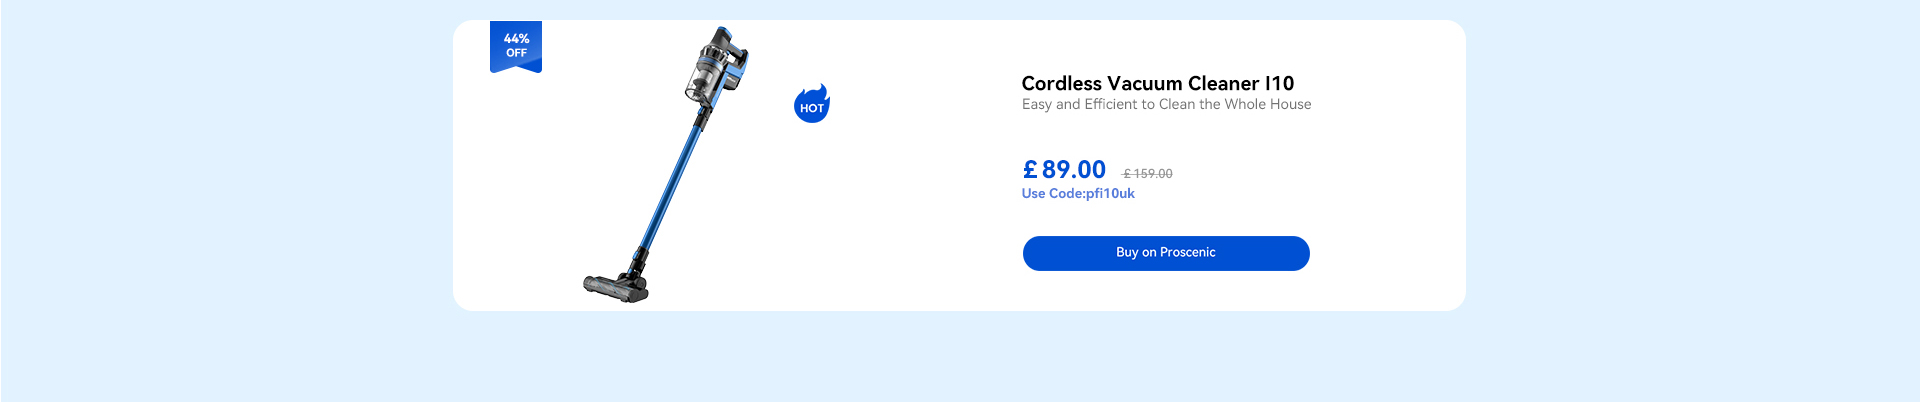Select the HOT text inside the flame

[812, 109]
